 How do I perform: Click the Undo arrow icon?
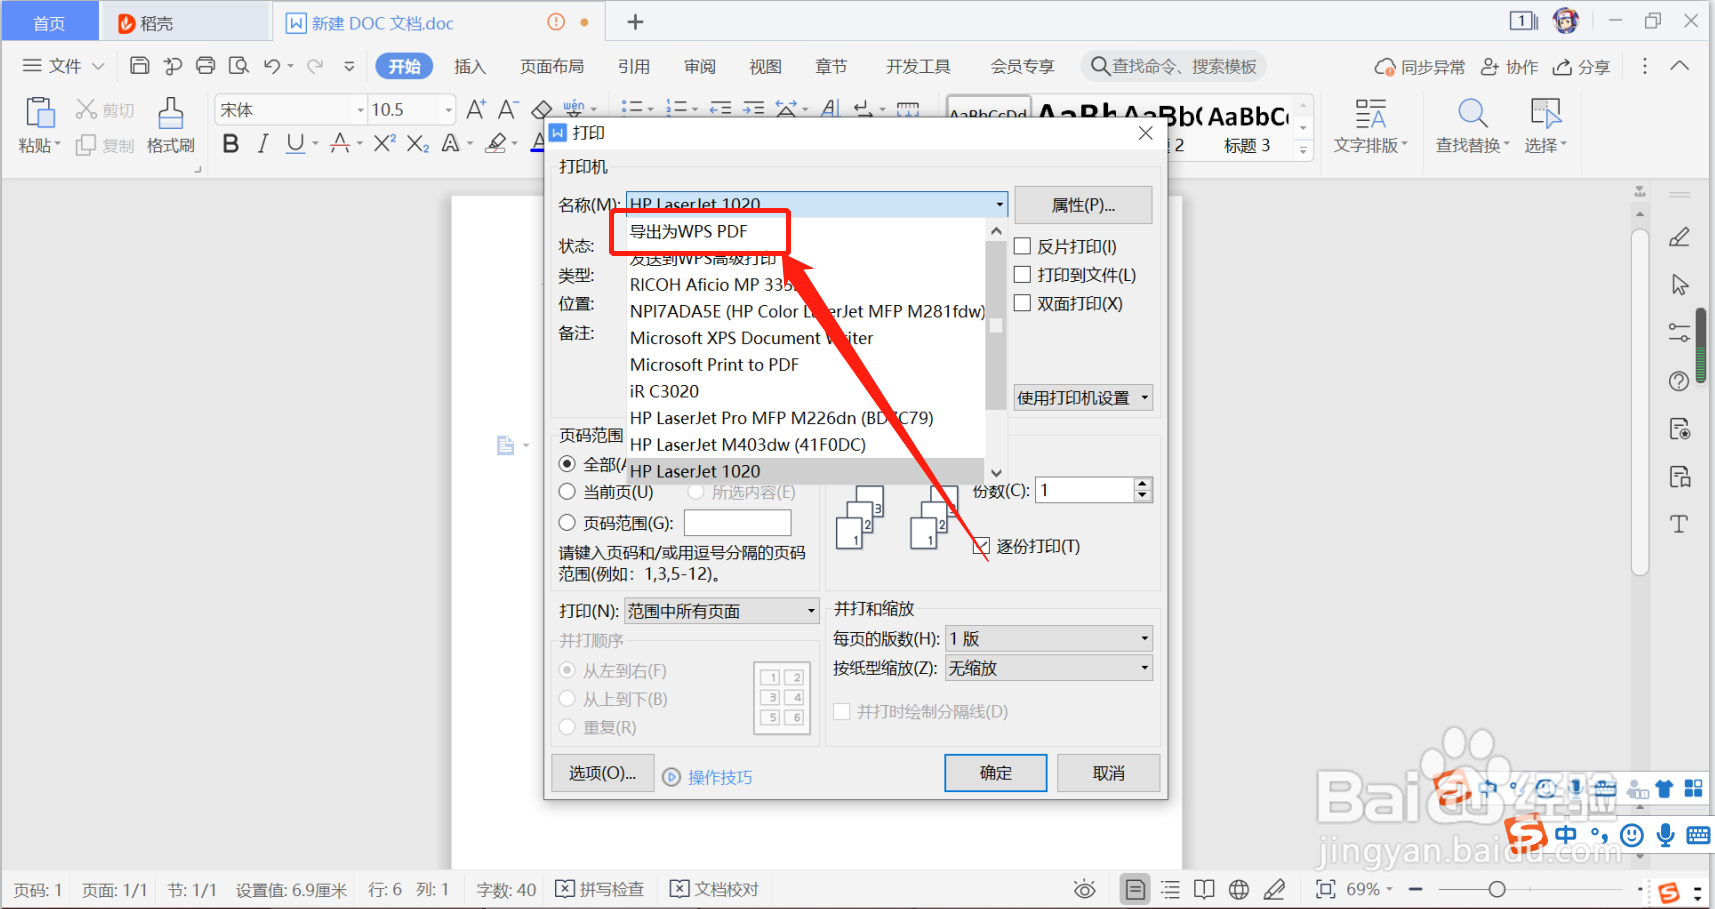pos(272,66)
